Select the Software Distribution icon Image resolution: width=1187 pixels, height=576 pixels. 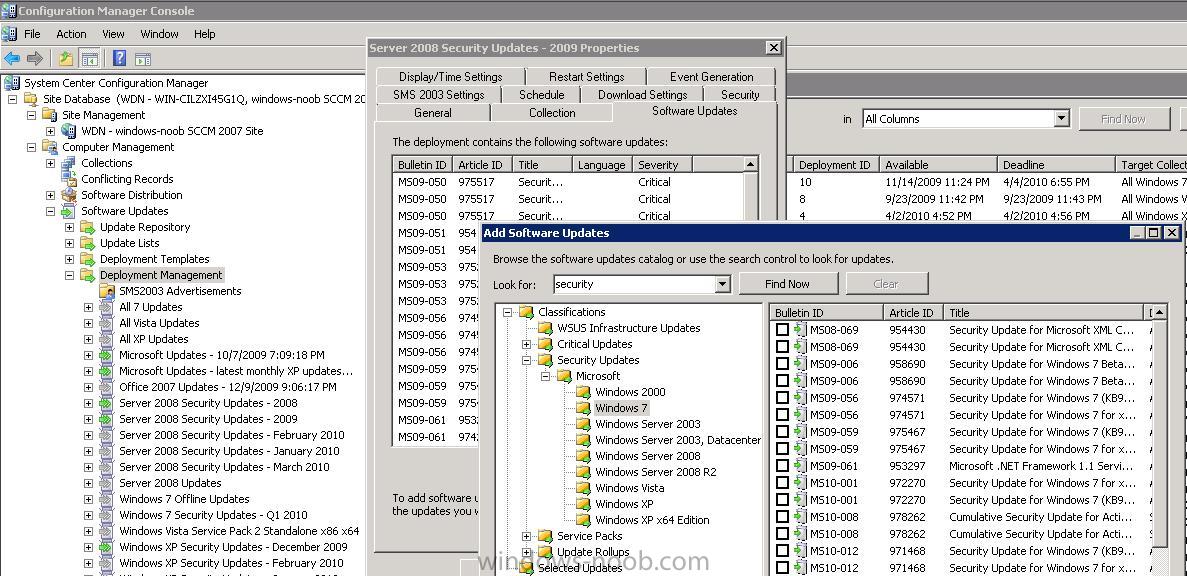pos(69,195)
